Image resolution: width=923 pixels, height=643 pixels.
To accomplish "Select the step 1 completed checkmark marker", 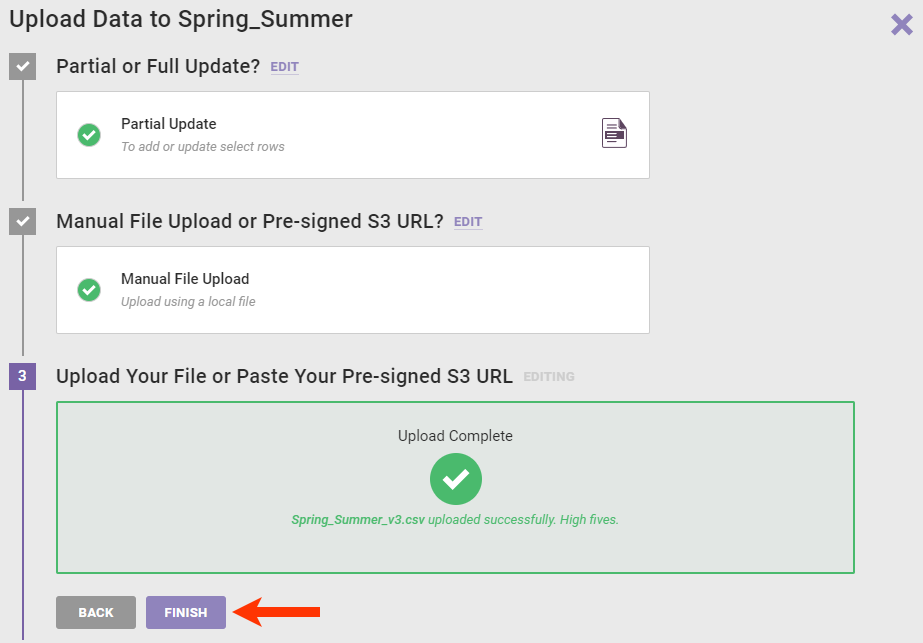I will point(22,66).
